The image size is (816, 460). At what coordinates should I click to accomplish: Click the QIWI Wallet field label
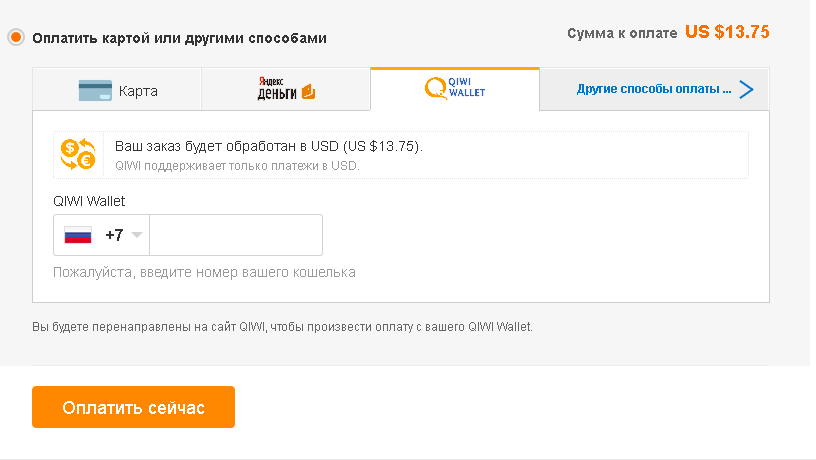(x=89, y=201)
